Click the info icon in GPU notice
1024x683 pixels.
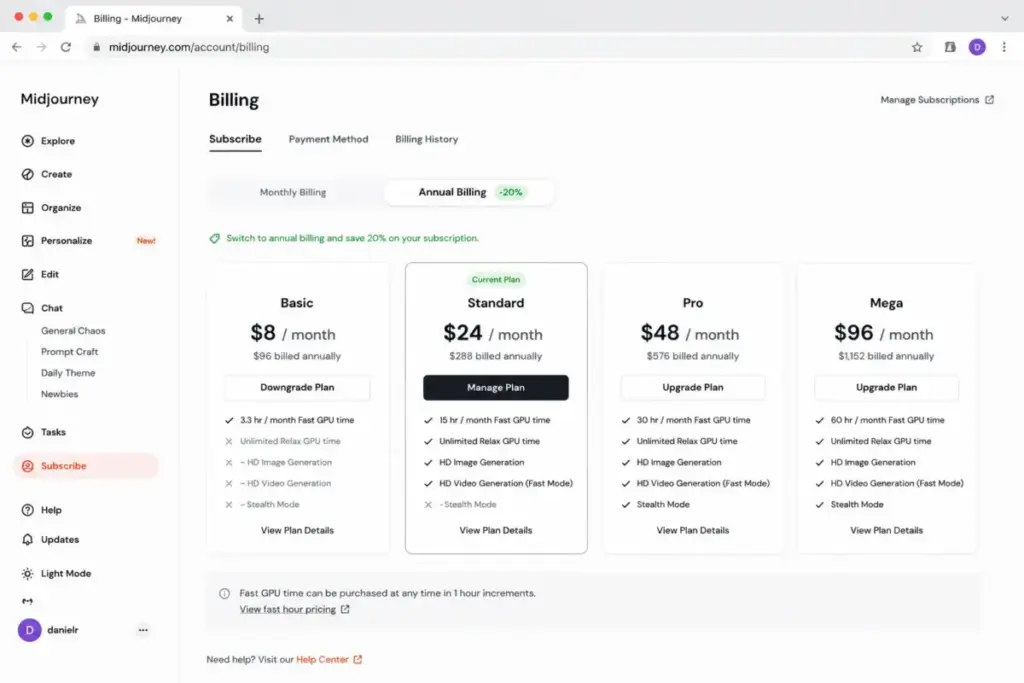pos(224,594)
